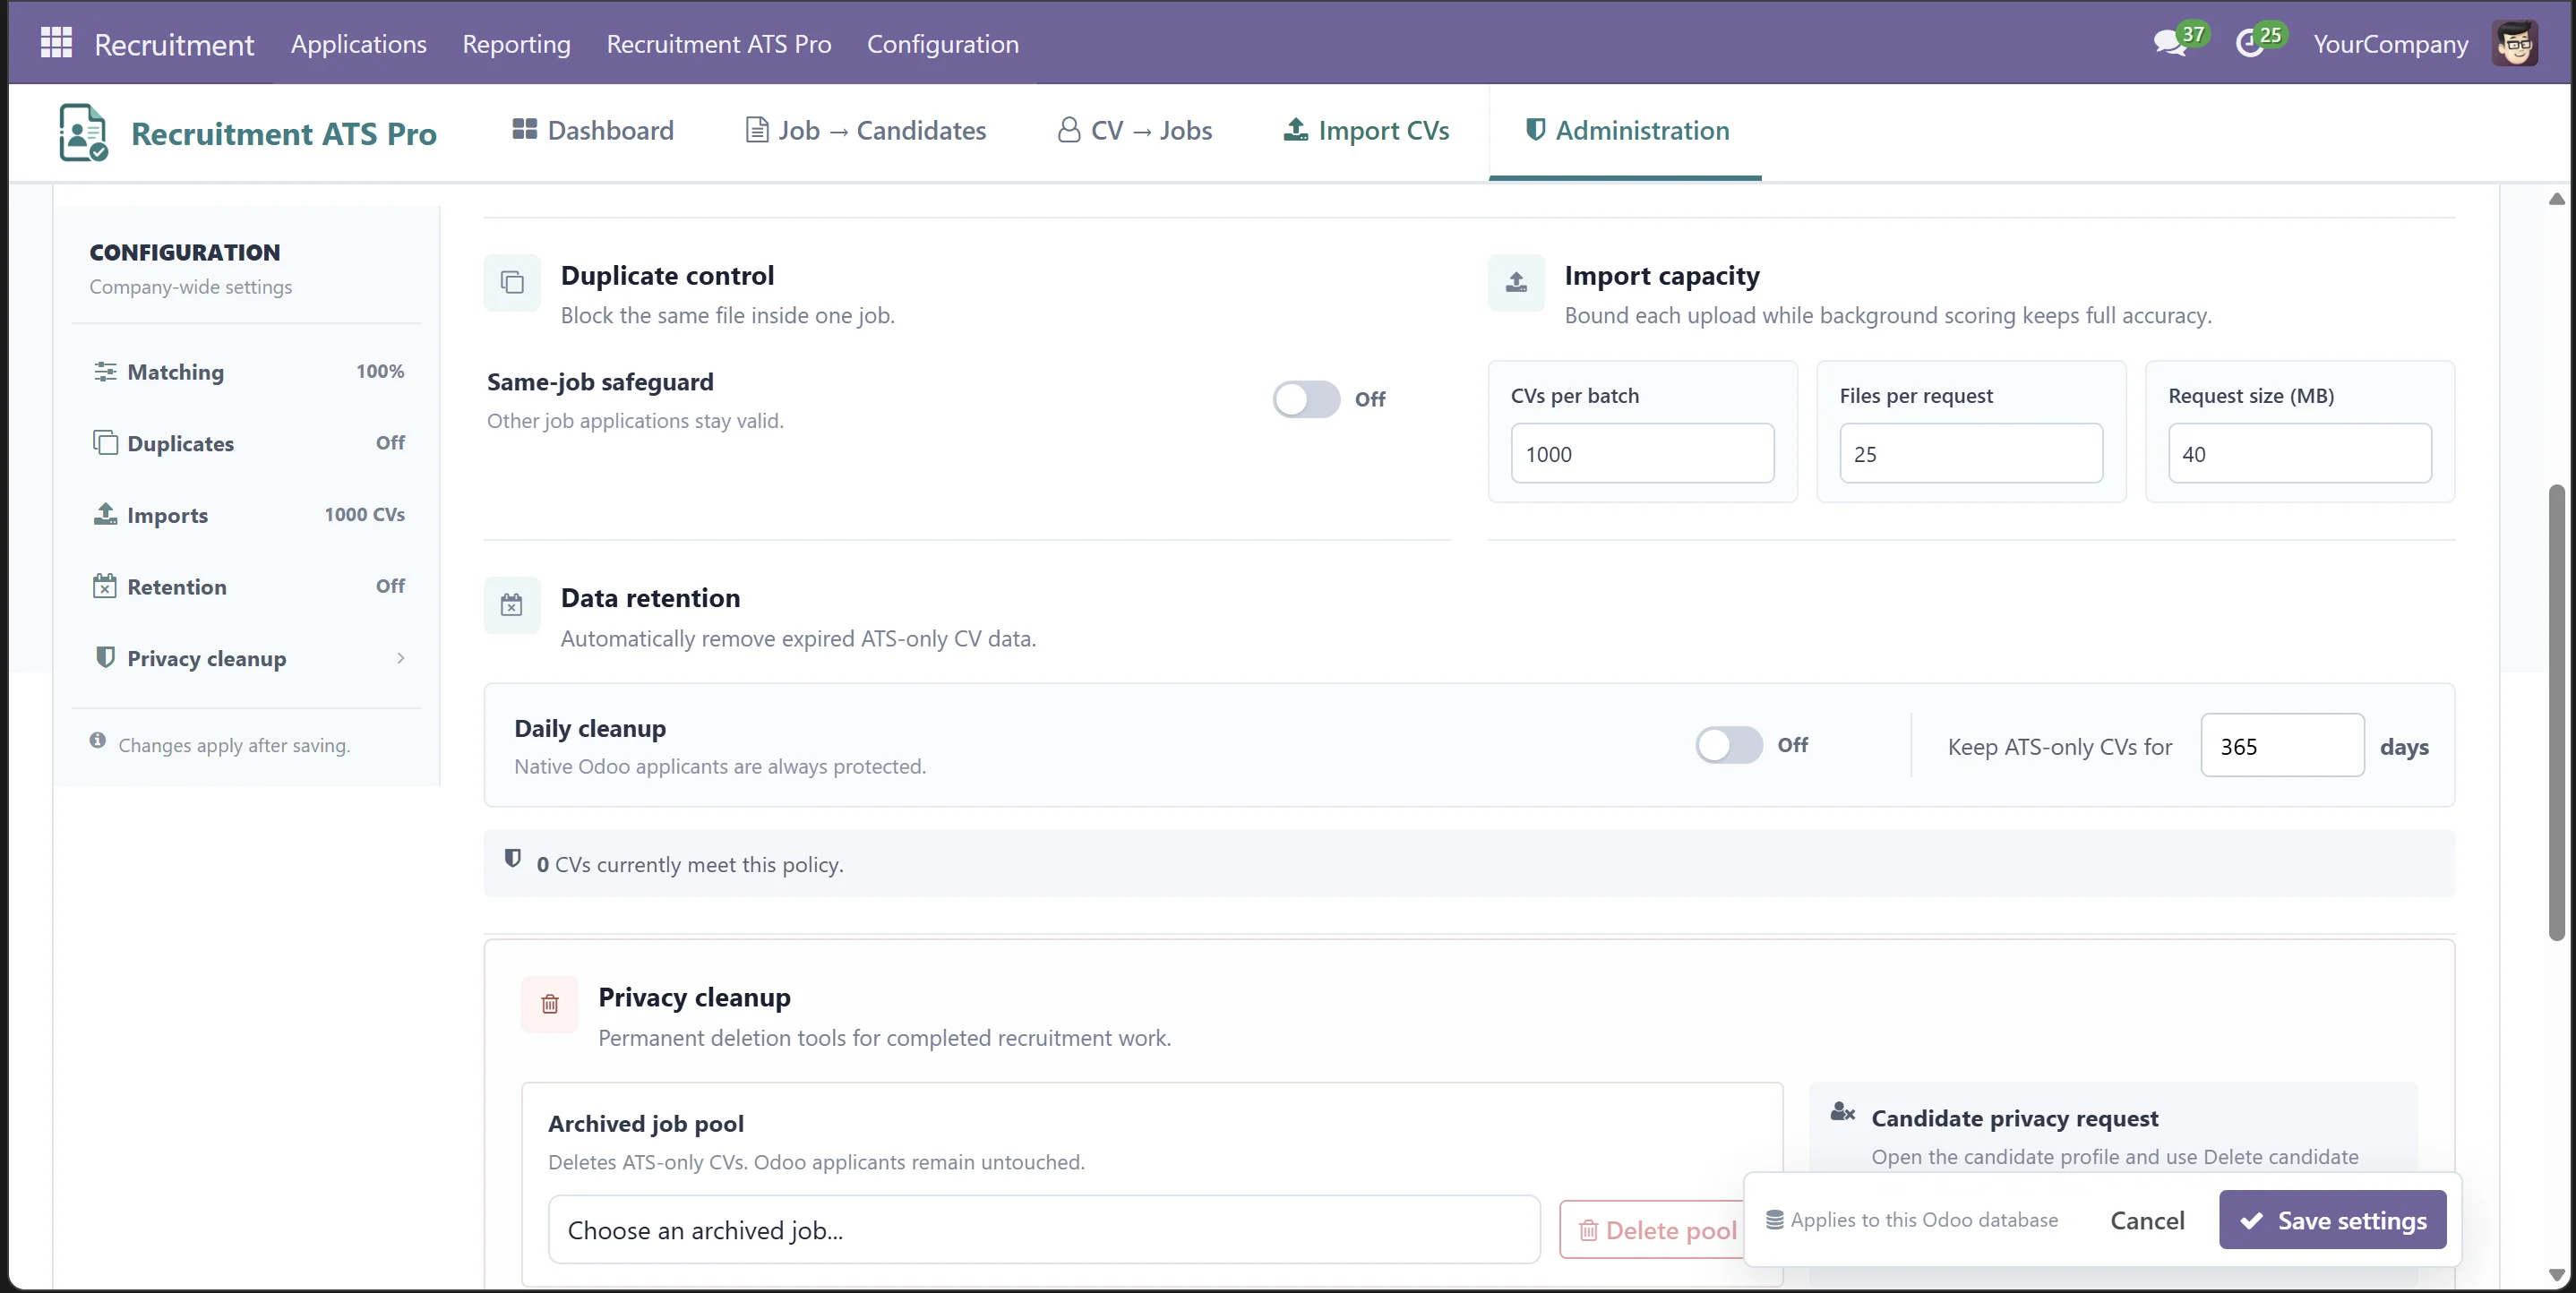Click the '100%' Matching value
This screenshot has height=1293, width=2576.
380,371
